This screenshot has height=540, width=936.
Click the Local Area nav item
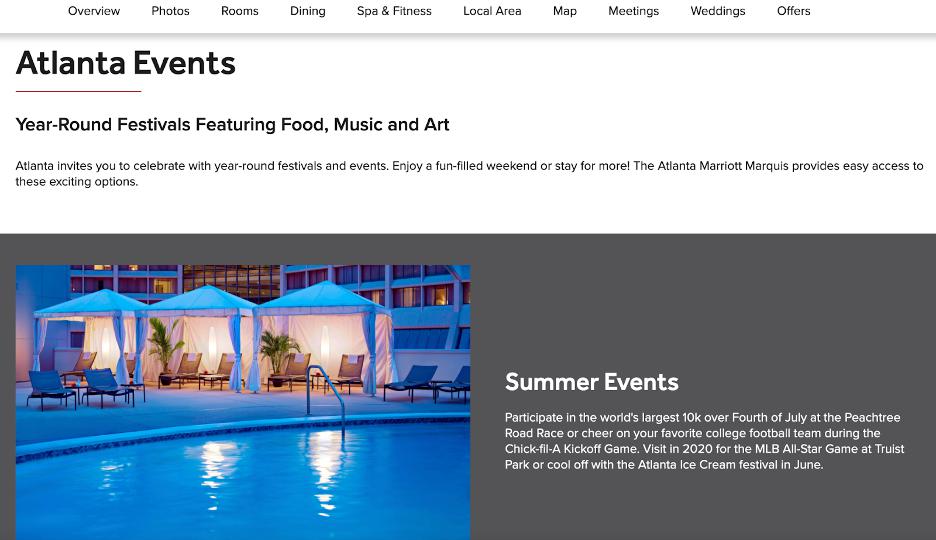point(492,11)
